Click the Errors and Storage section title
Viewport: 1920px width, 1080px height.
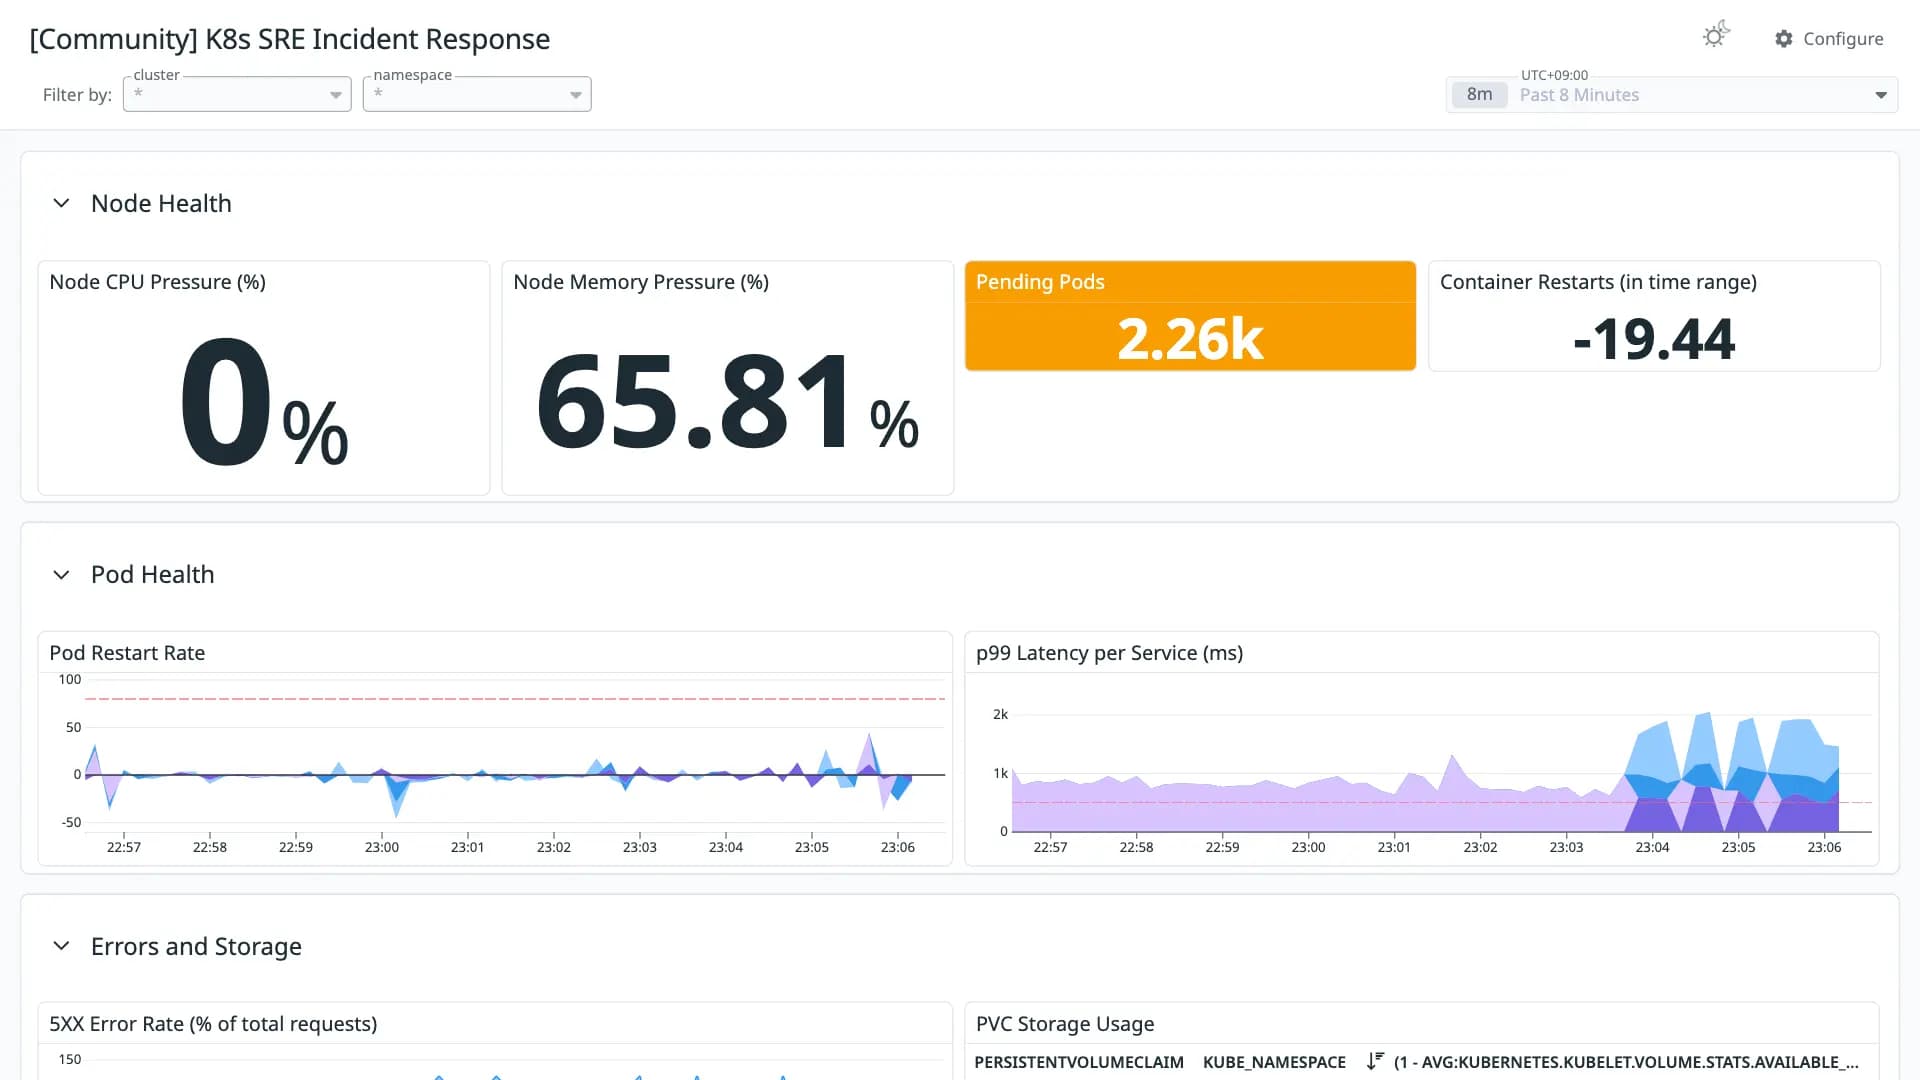point(196,946)
